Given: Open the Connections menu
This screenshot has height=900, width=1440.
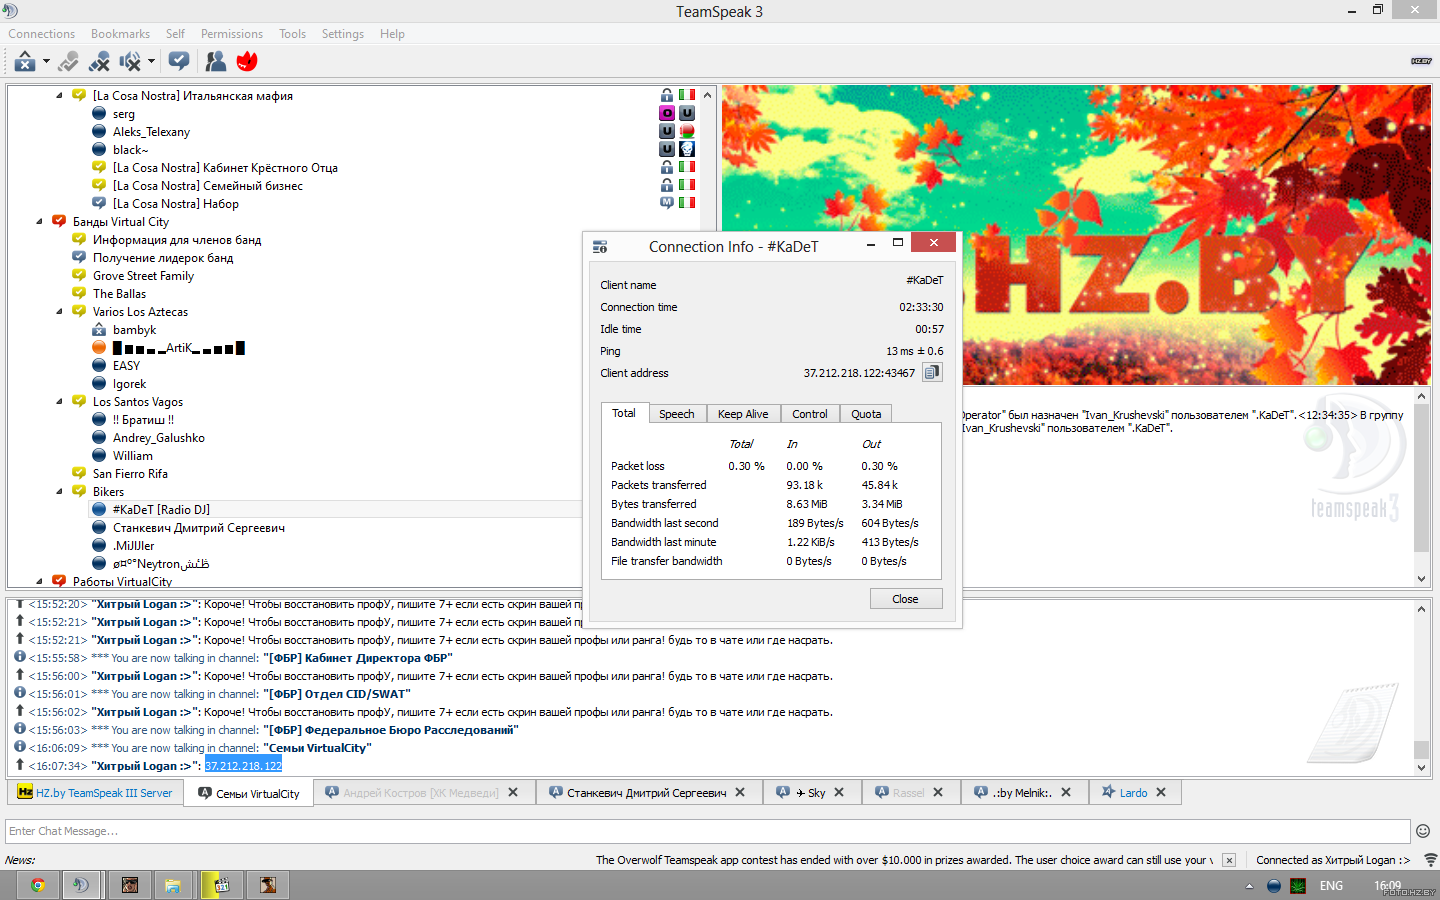Looking at the screenshot, I should click(42, 34).
